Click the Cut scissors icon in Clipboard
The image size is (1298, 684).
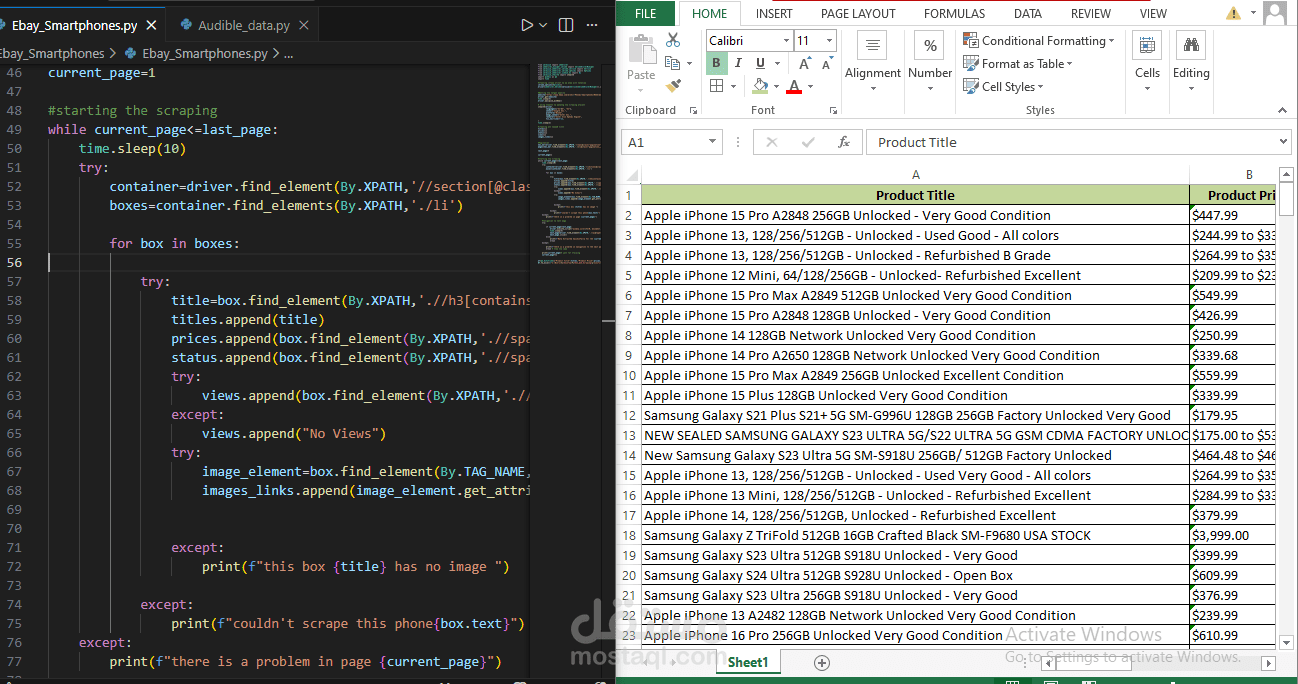(673, 40)
